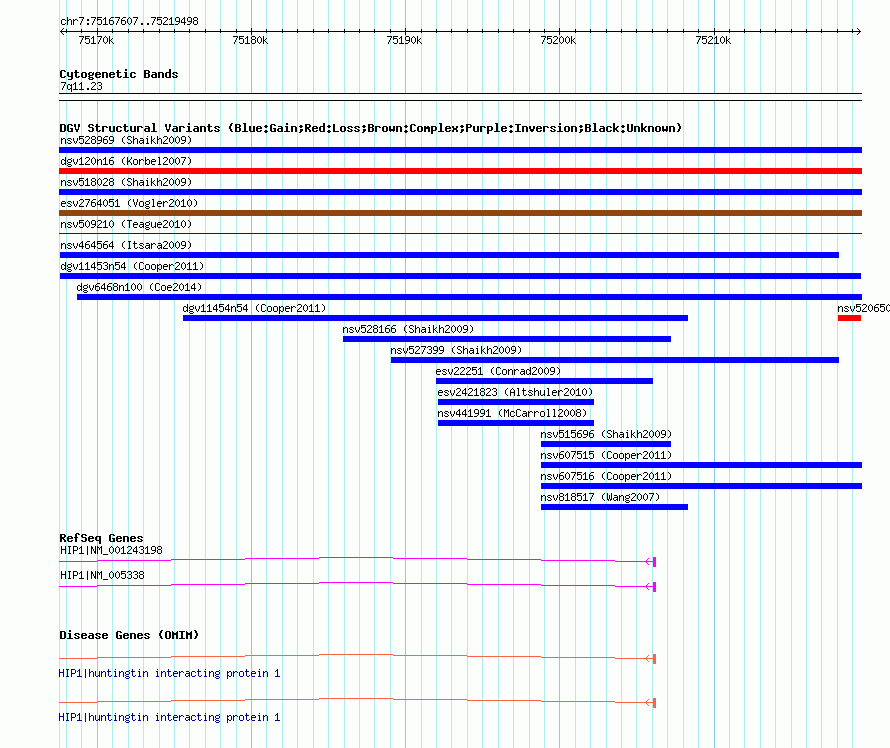Click the dgv6468n100 (Coe2014) label

click(139, 287)
